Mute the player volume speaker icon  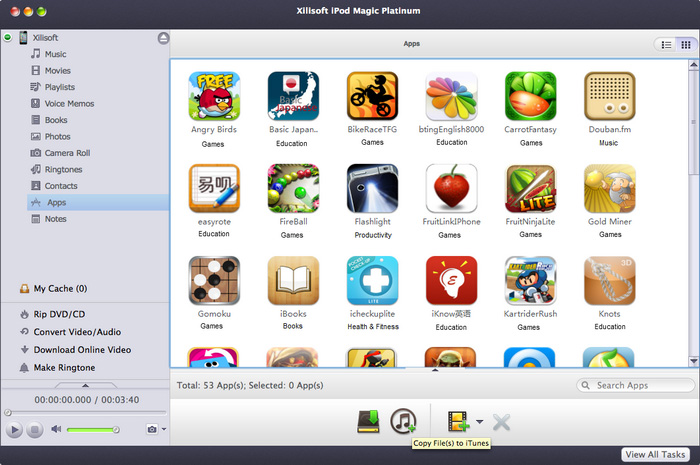(x=57, y=429)
